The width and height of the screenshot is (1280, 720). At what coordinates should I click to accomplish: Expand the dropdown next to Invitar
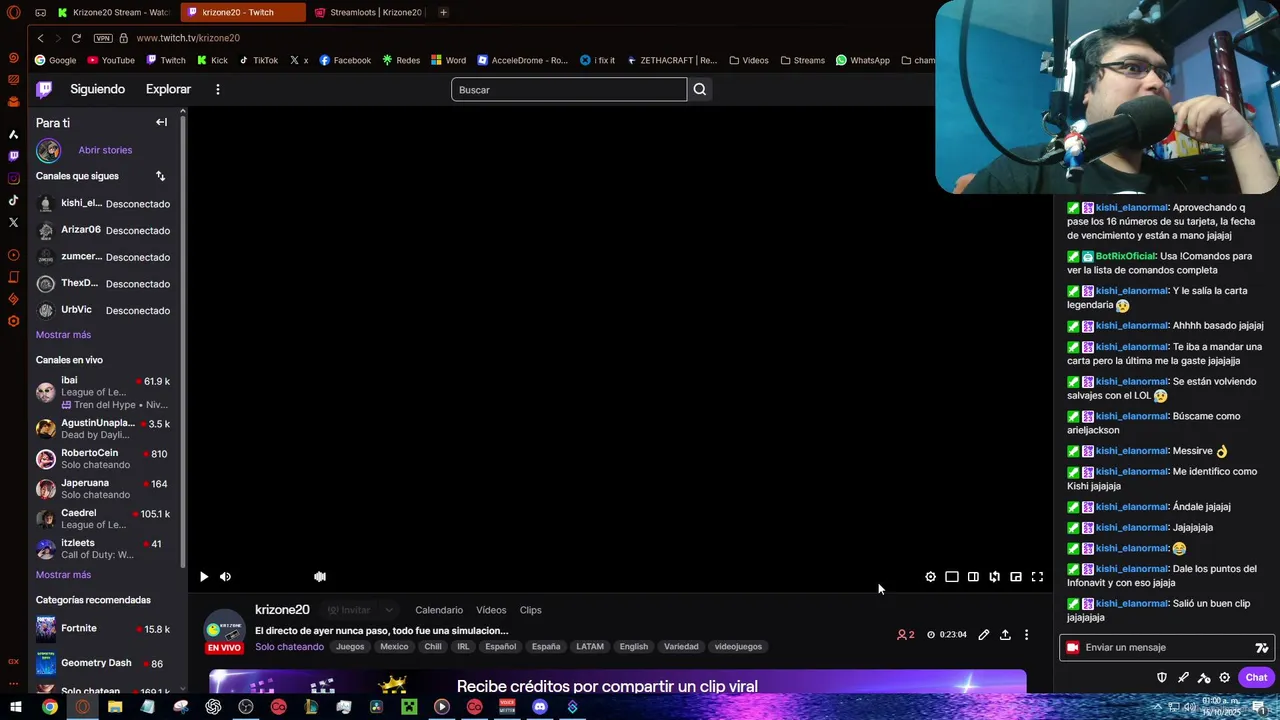[x=389, y=610]
